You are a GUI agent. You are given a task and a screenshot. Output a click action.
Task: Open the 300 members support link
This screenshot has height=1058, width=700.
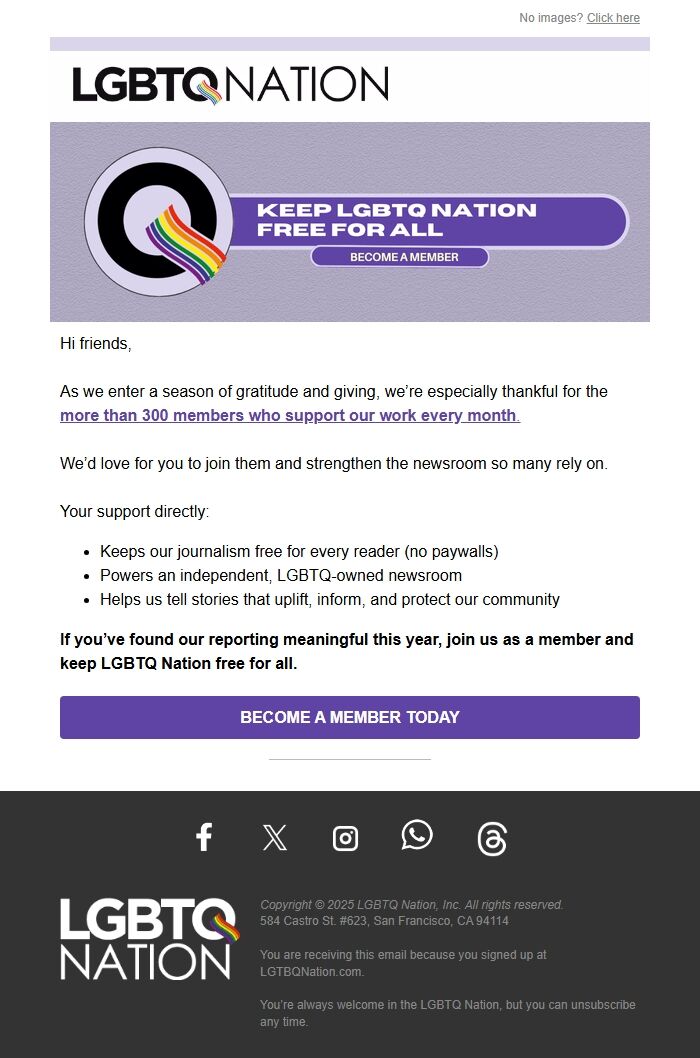click(288, 415)
